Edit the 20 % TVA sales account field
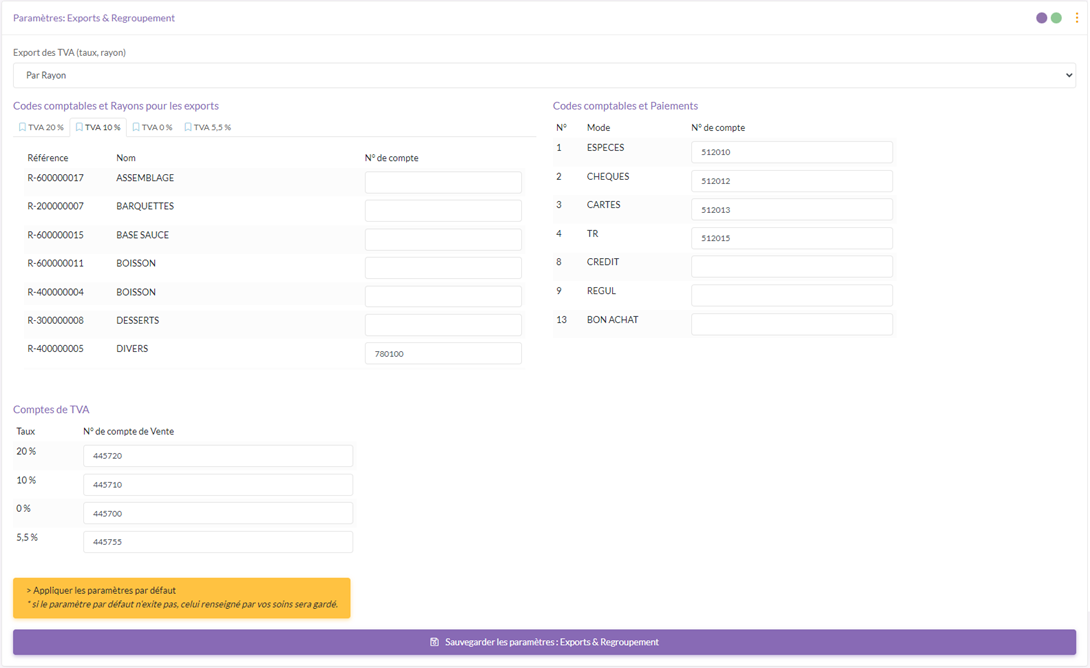Viewport: 1090px width, 668px height. coord(218,456)
